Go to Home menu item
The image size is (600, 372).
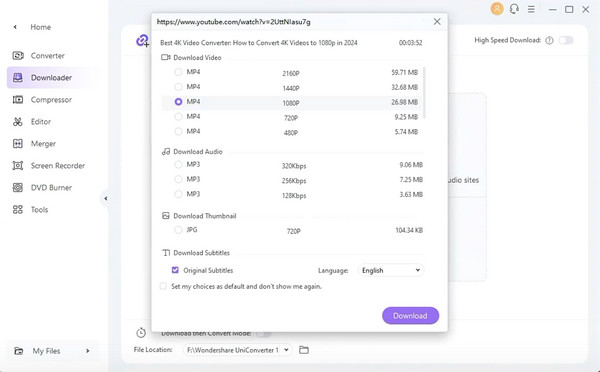point(41,27)
